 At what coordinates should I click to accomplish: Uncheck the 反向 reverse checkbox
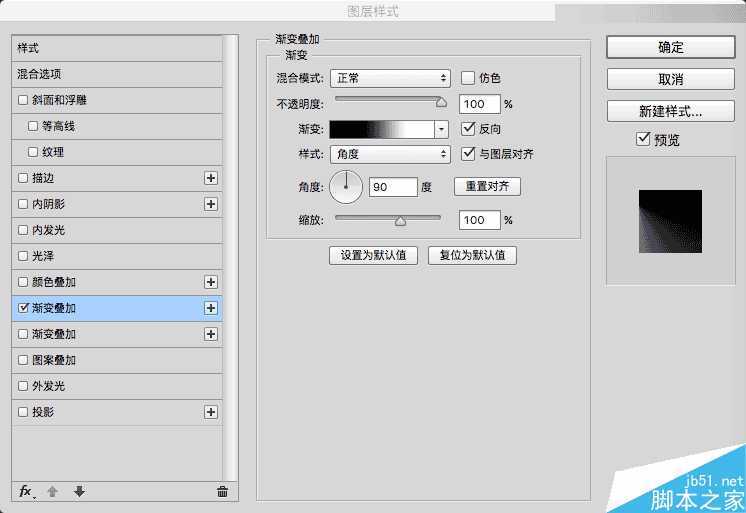[468, 128]
